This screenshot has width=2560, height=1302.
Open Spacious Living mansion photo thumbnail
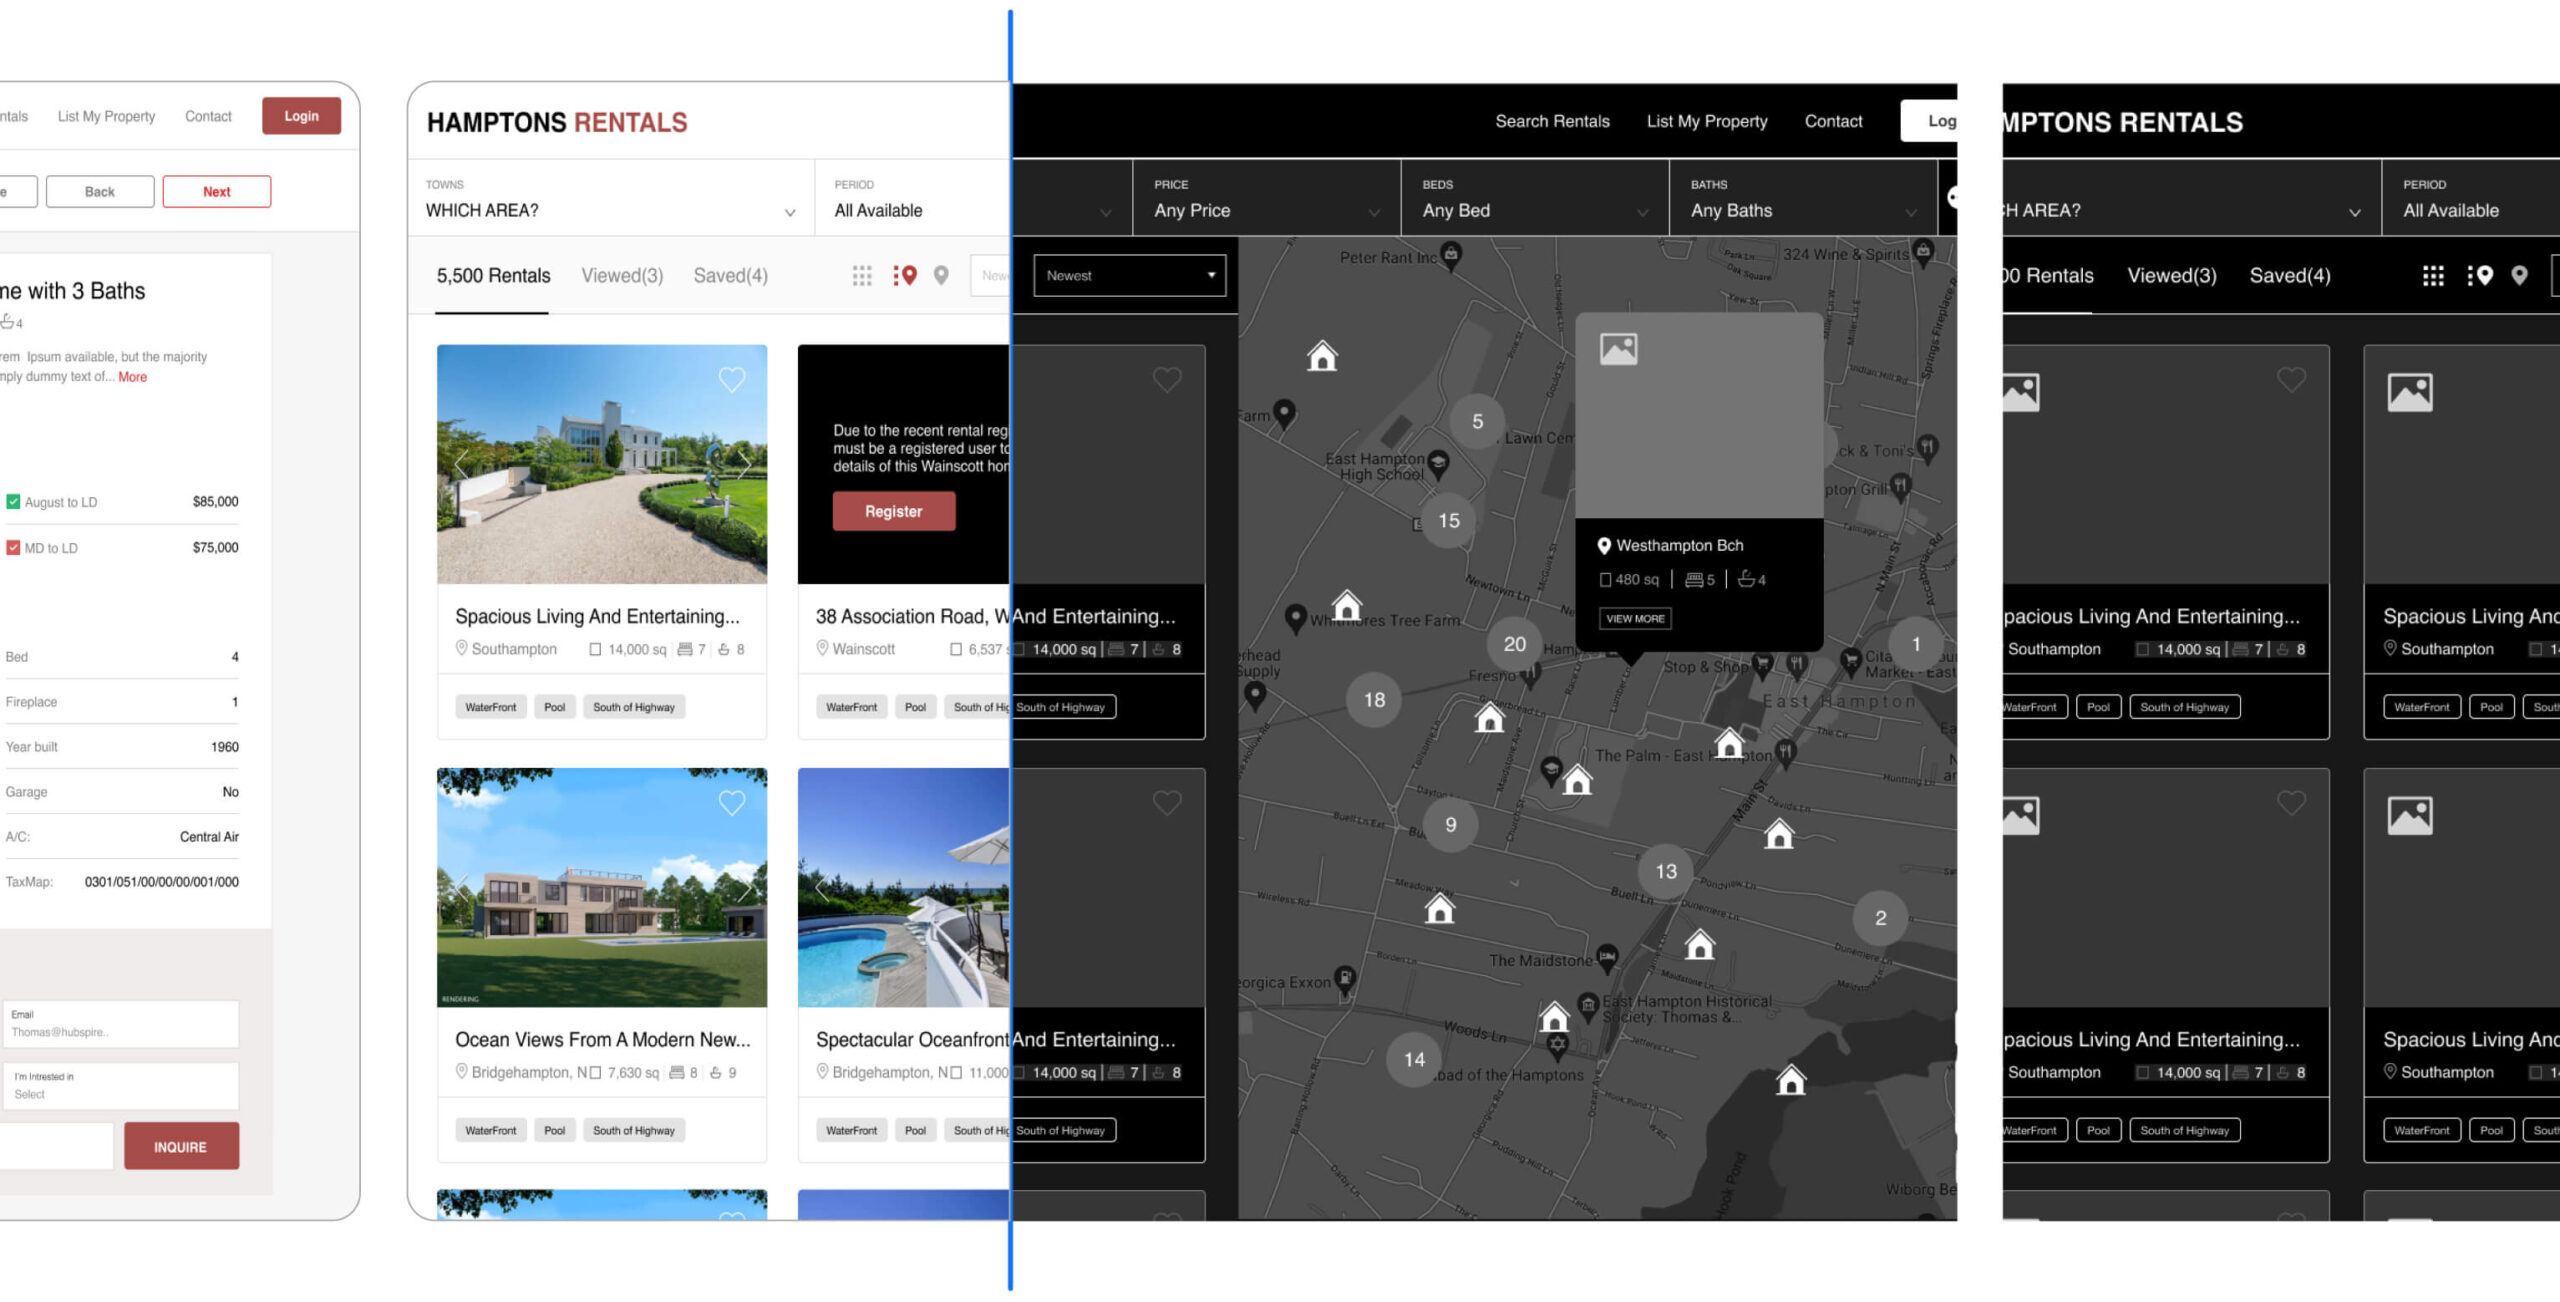pyautogui.click(x=602, y=464)
